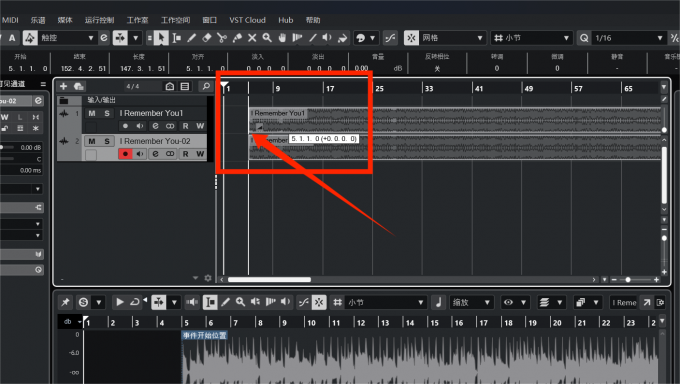This screenshot has width=680, height=384.
Task: Select the Hand comp tool
Action: pyautogui.click(x=282, y=38)
